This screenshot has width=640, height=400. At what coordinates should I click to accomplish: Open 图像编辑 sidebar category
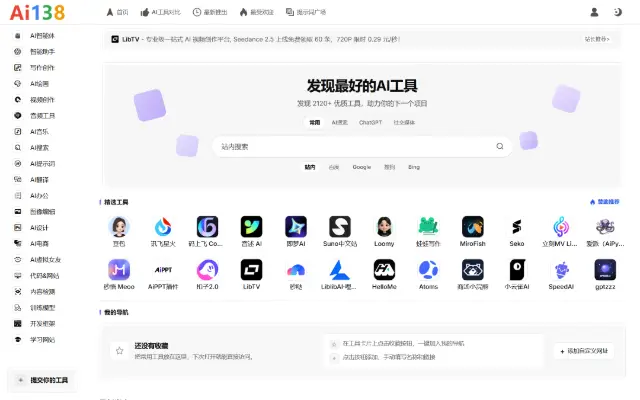click(x=42, y=212)
